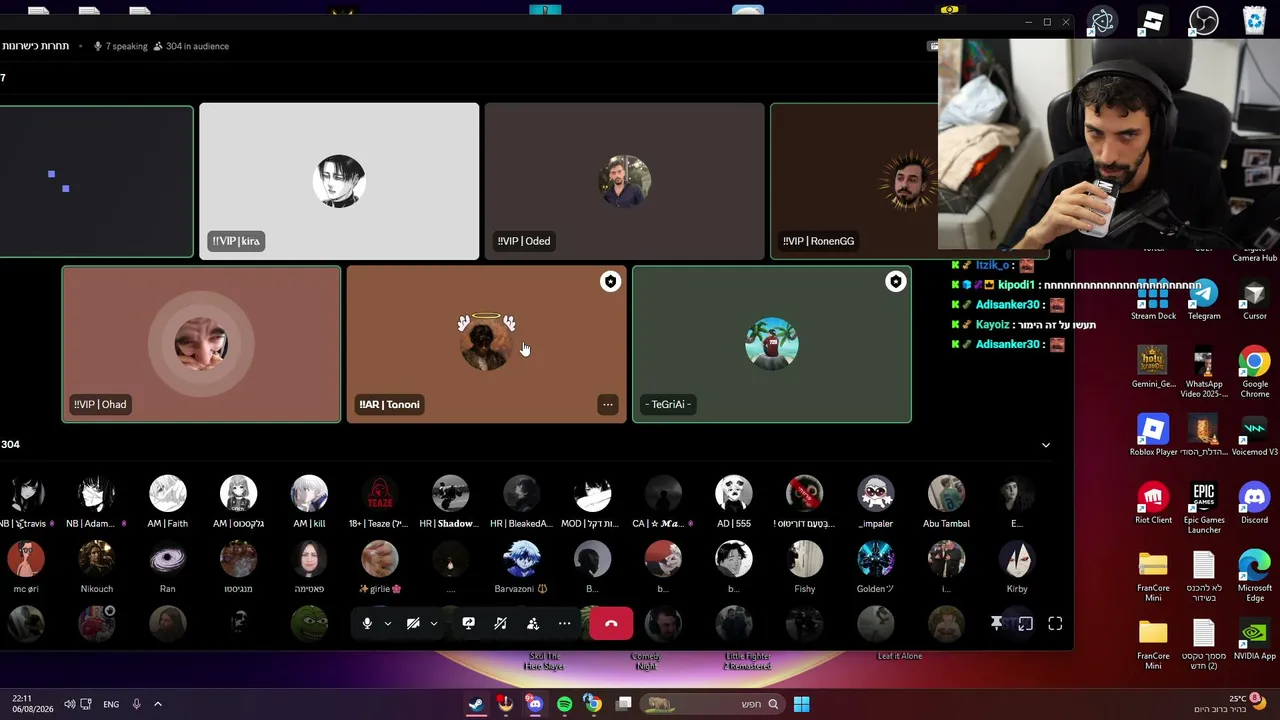Image resolution: width=1280 pixels, height=720 pixels.
Task: Select the NVIDIA App desktop shortcut
Action: tap(1255, 640)
